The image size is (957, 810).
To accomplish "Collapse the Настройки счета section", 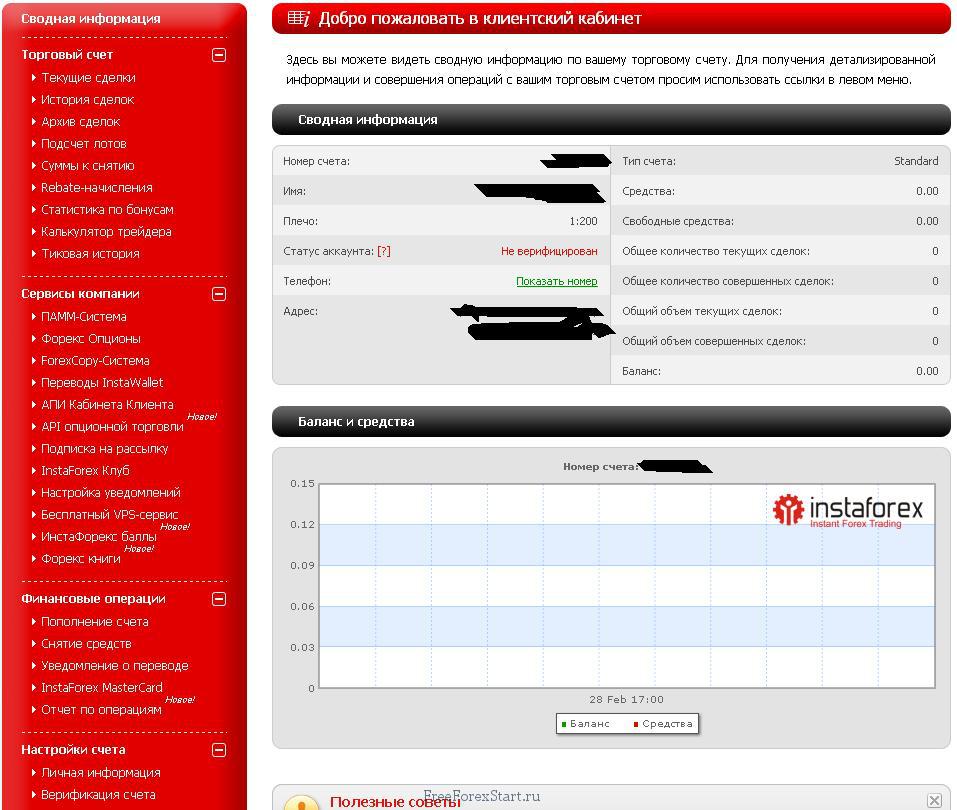I will 219,750.
